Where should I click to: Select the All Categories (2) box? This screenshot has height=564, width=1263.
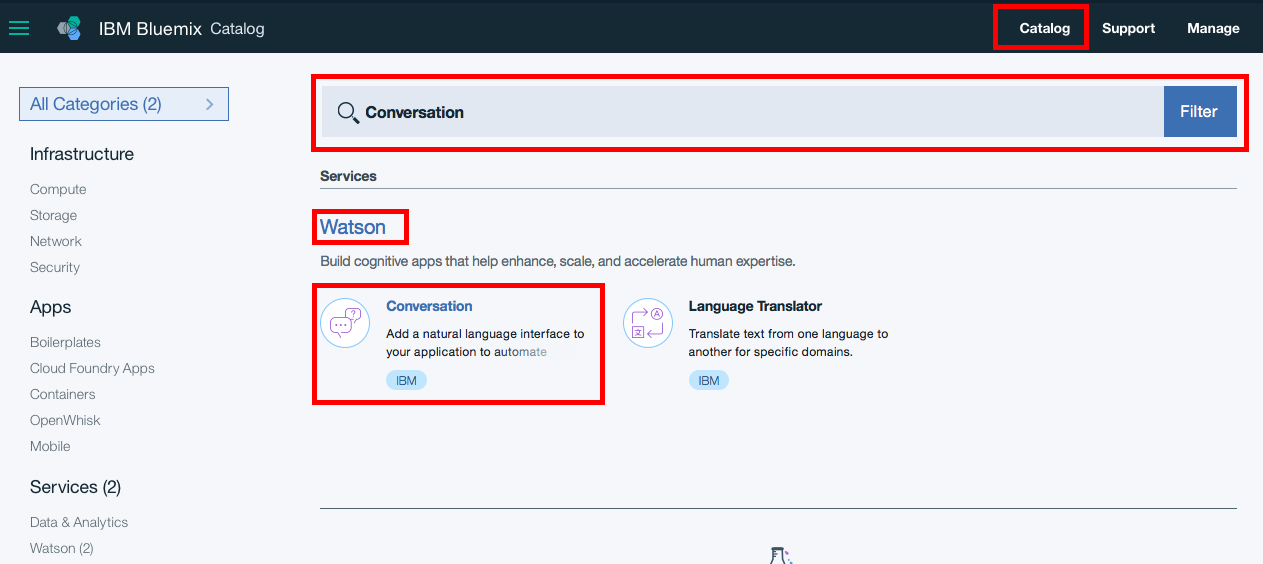tap(124, 104)
